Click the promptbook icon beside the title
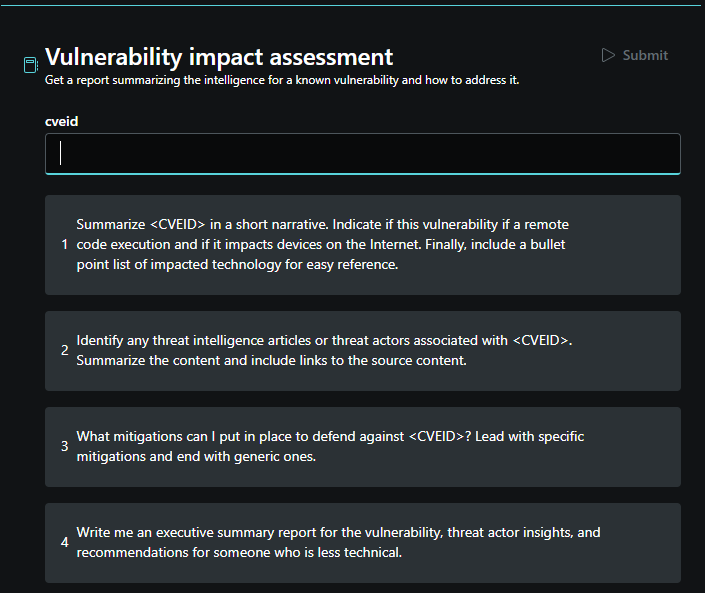 click(31, 65)
